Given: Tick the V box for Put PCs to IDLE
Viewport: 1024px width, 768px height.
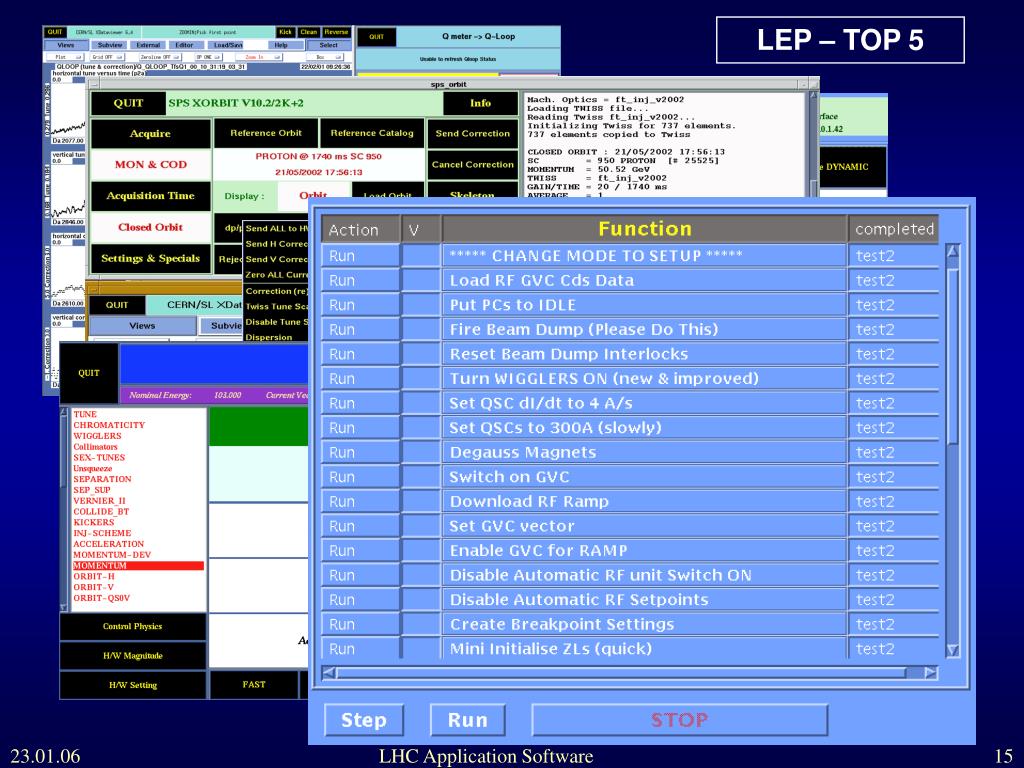Looking at the screenshot, I should point(421,305).
